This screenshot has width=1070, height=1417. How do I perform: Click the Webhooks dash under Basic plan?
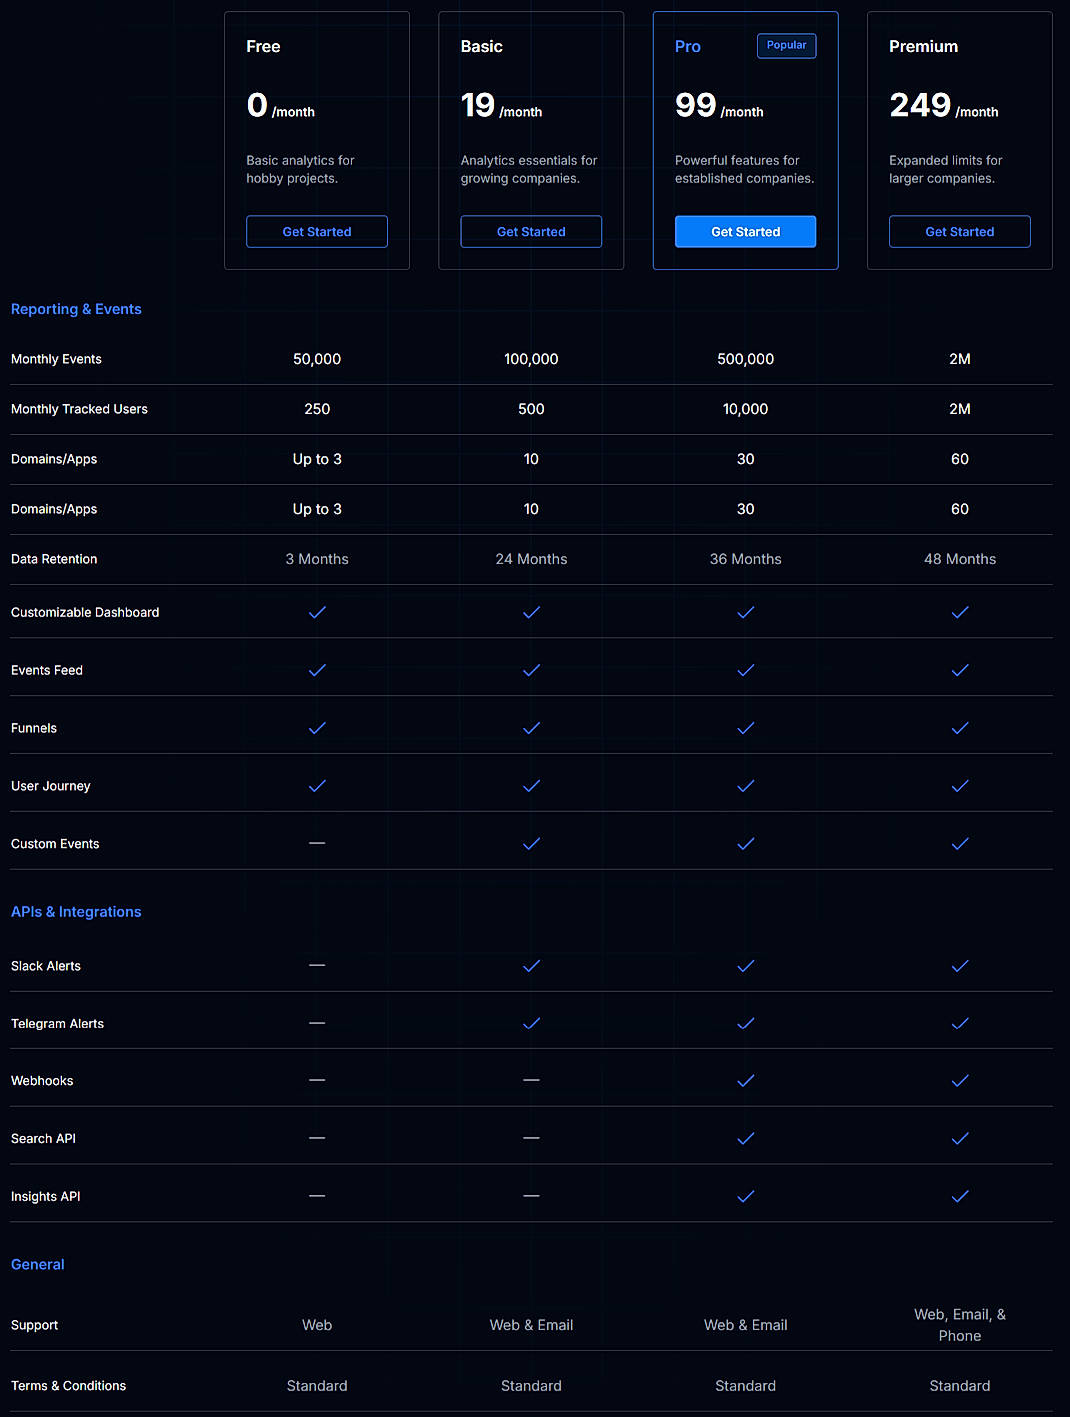531,1080
